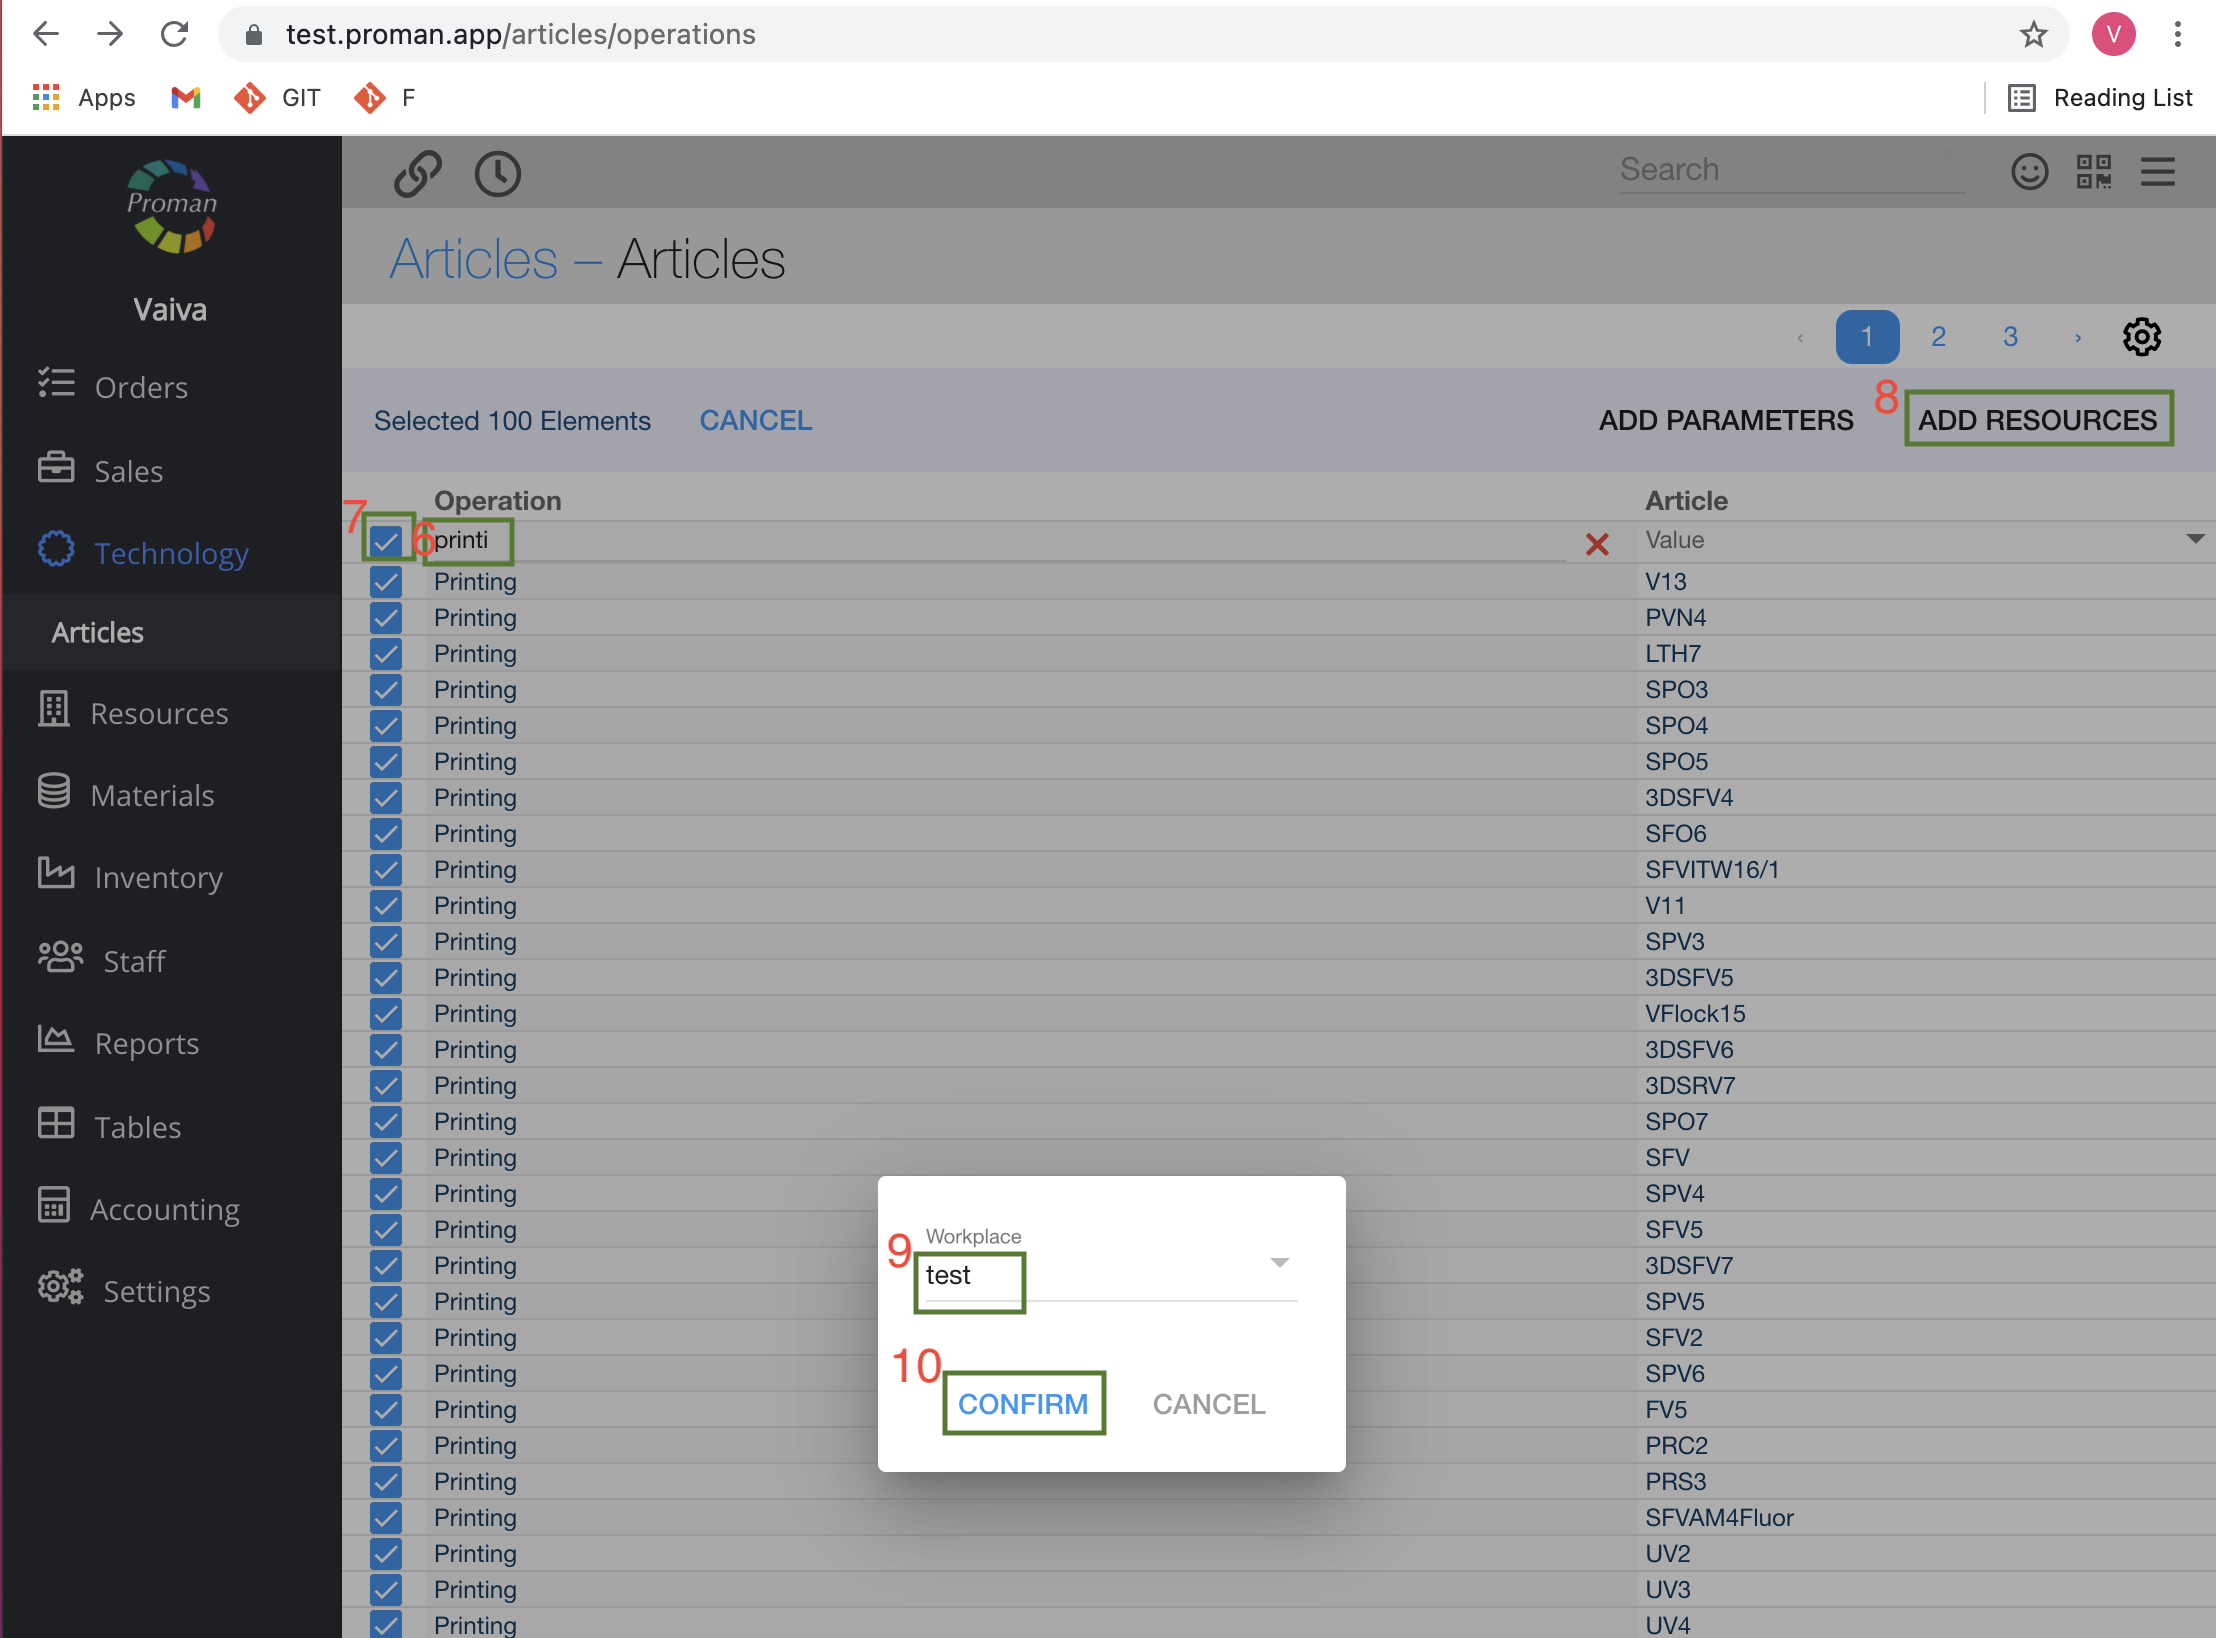
Task: Click the table settings gear icon
Action: pos(2141,337)
